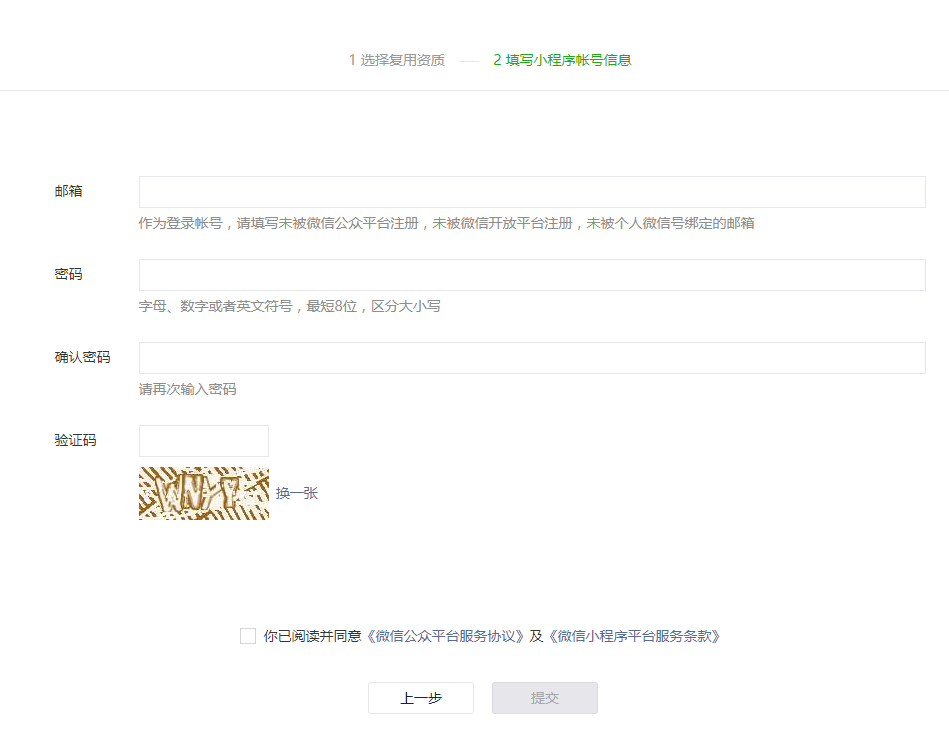The width and height of the screenshot is (949, 735).
Task: Click the email requirements hint text
Action: pos(447,224)
